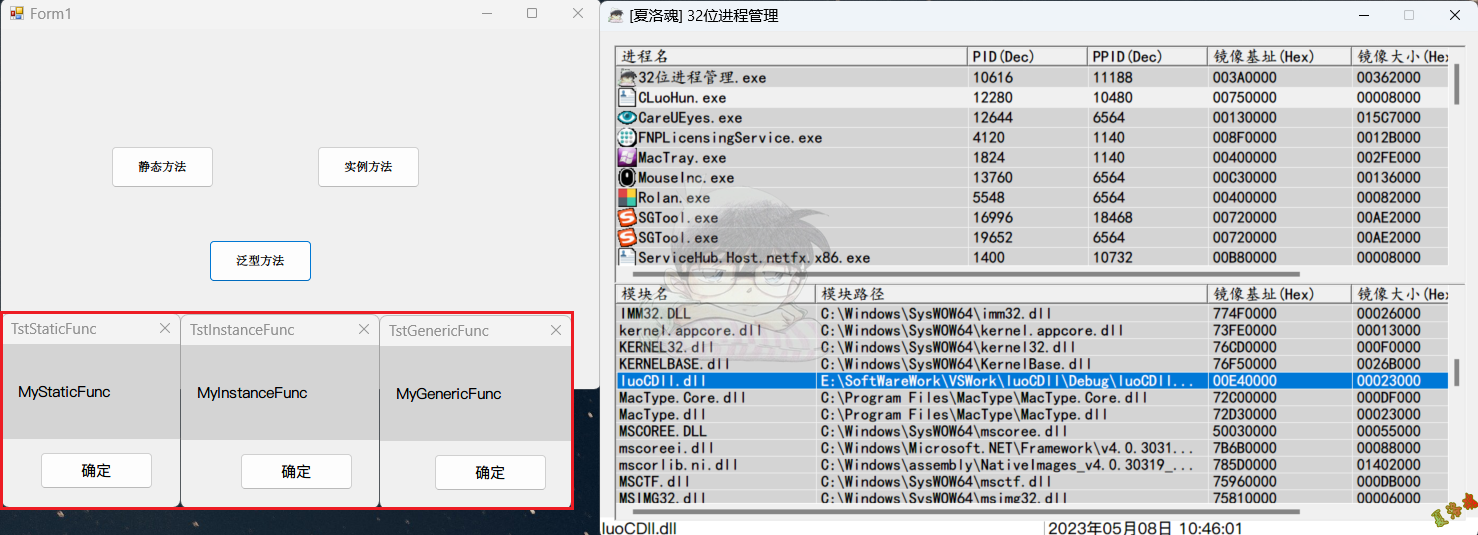Click the Form1 window title icon
This screenshot has height=535, width=1478.
click(x=16, y=14)
